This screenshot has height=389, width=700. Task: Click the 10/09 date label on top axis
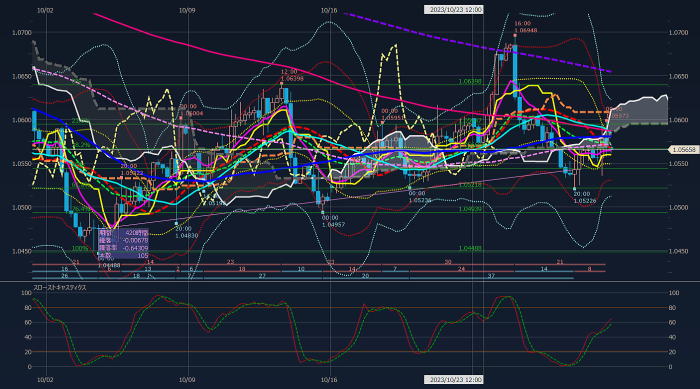point(187,10)
